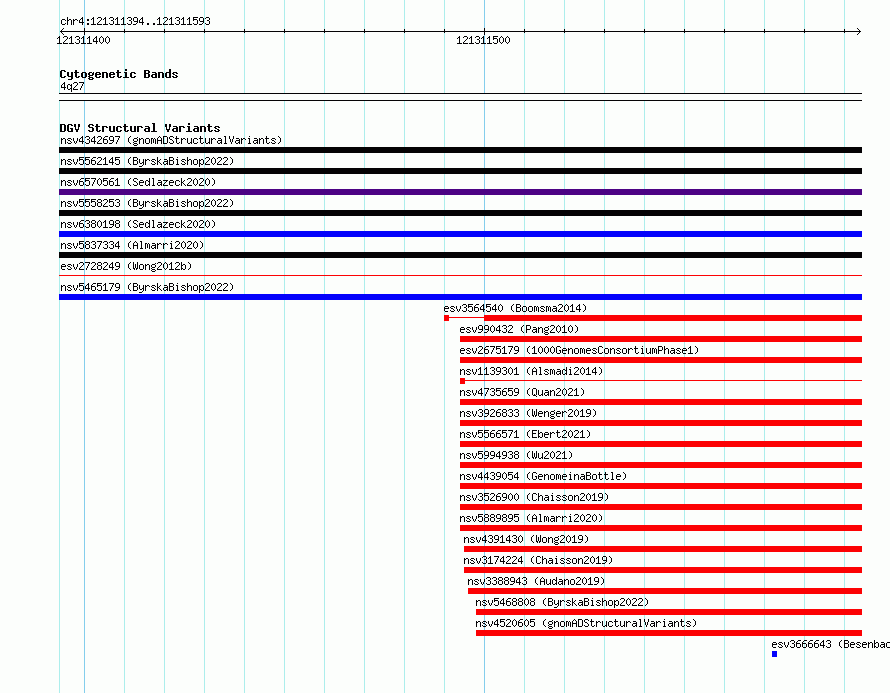Select nsv4735659 (Quan2021) label
Screen dimensions: 890x693
pos(522,392)
